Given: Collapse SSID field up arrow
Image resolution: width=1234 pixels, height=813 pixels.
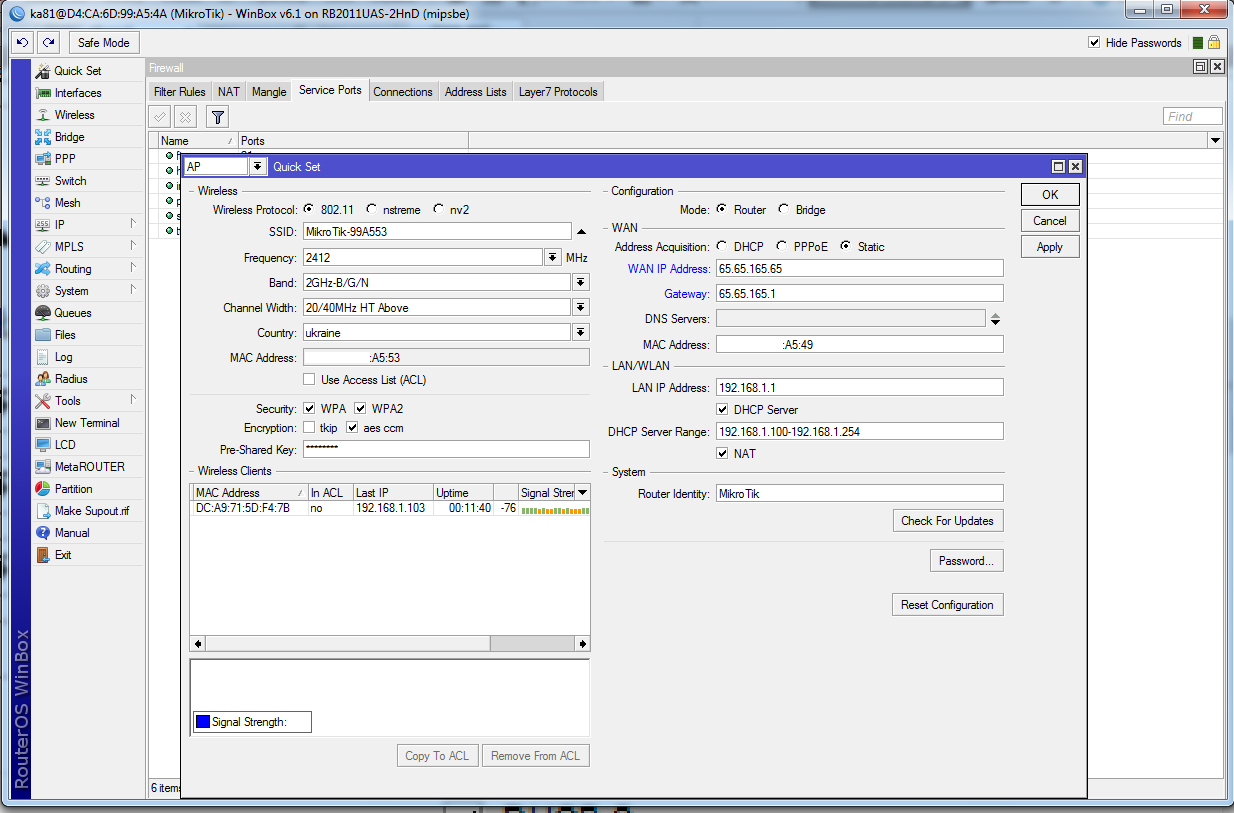Looking at the screenshot, I should coord(581,232).
